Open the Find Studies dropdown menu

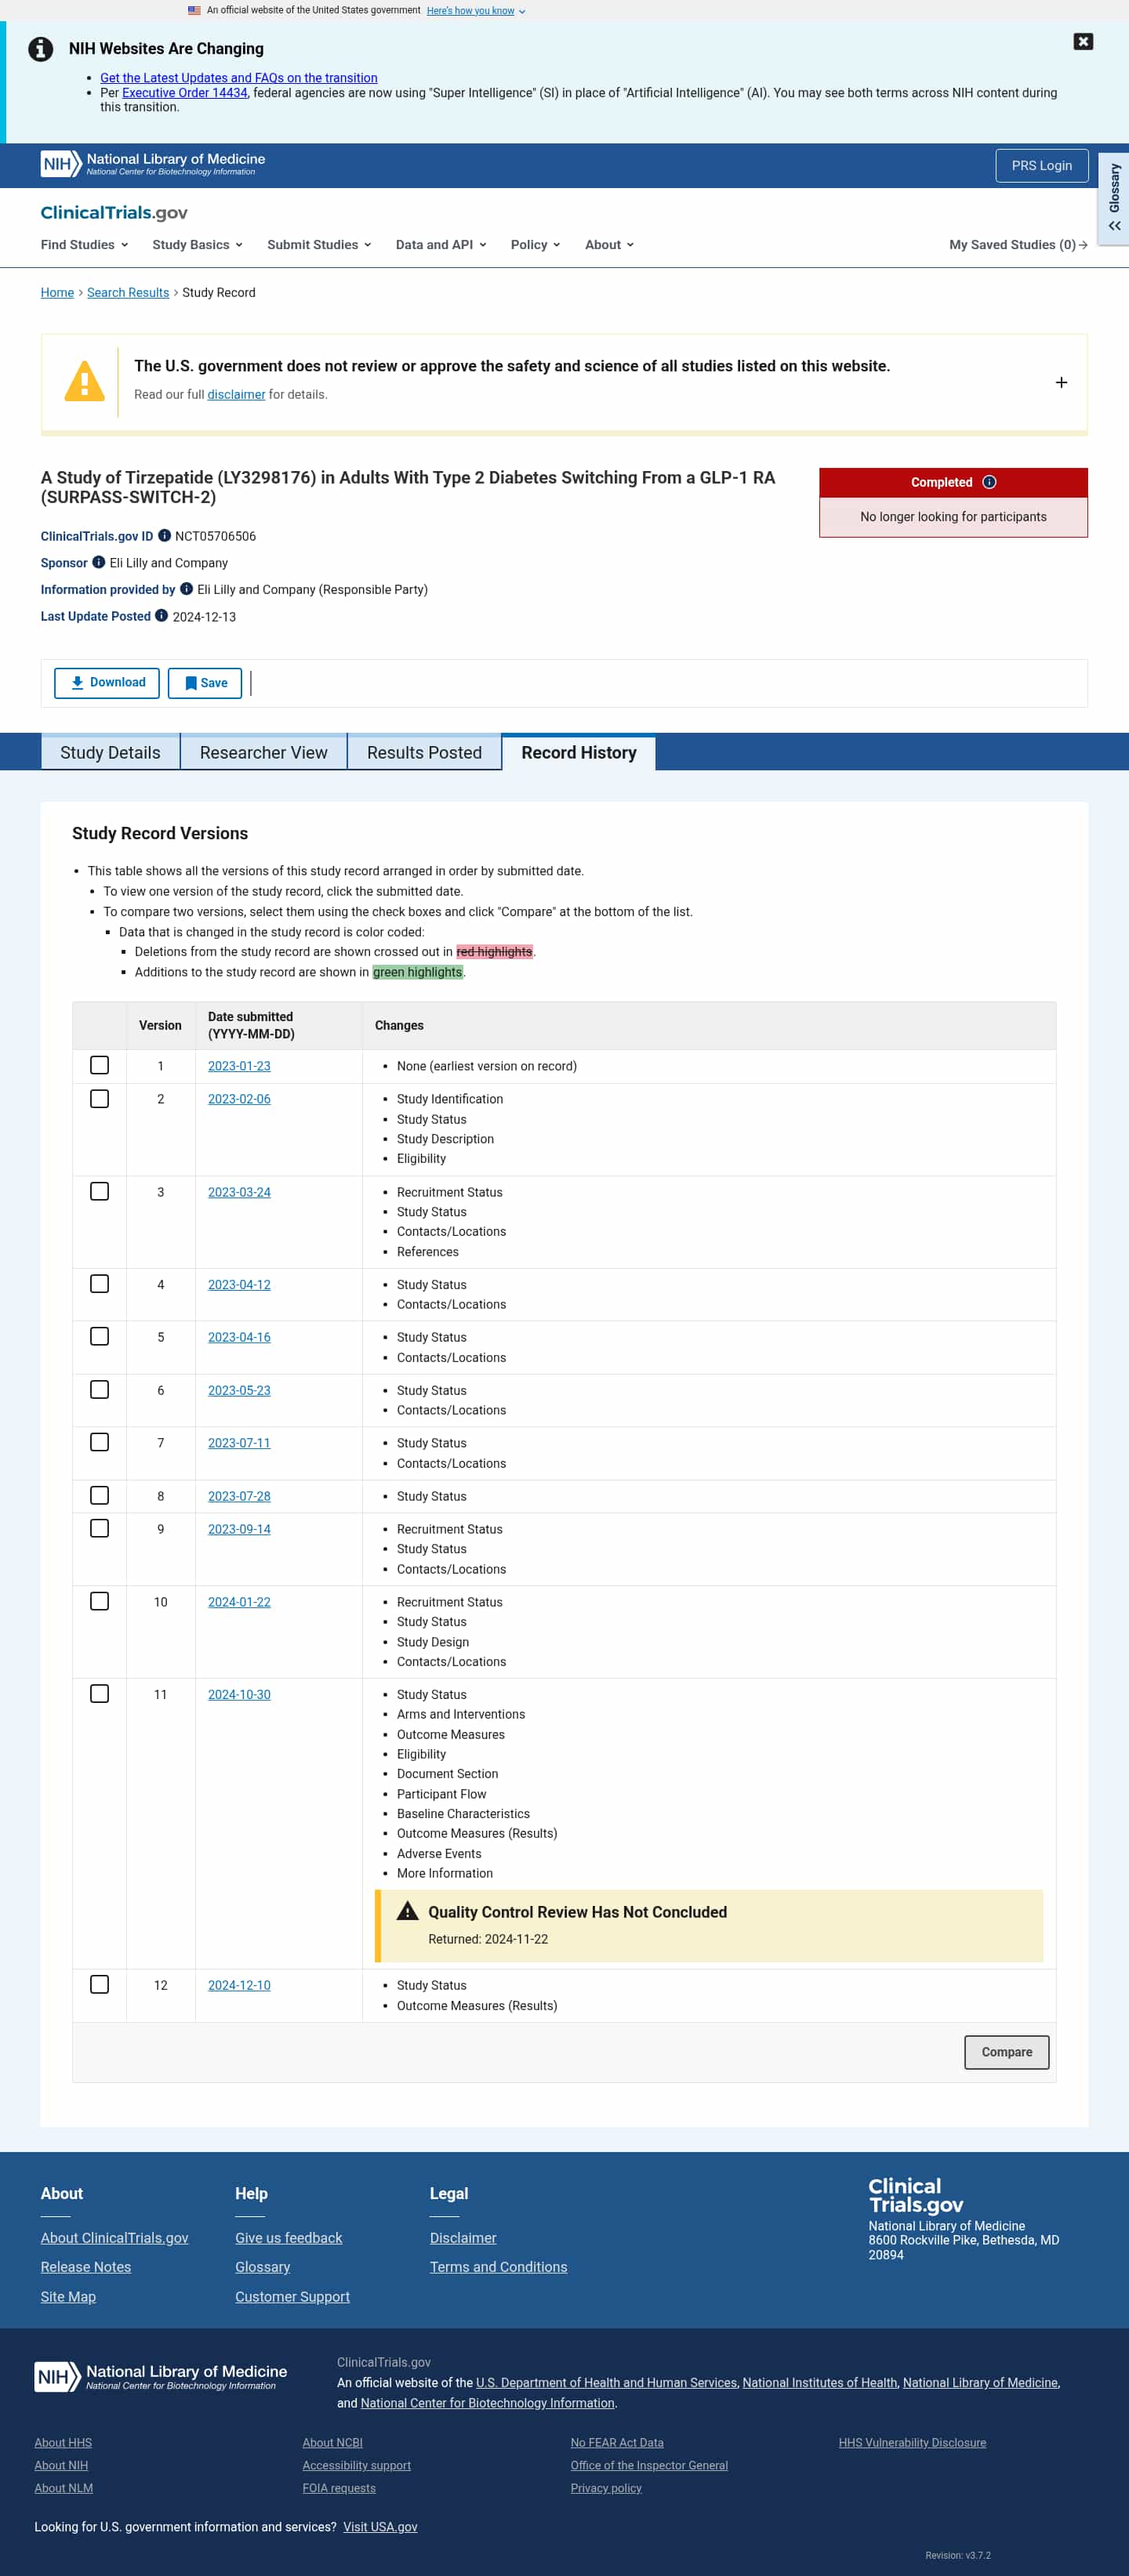click(x=84, y=245)
